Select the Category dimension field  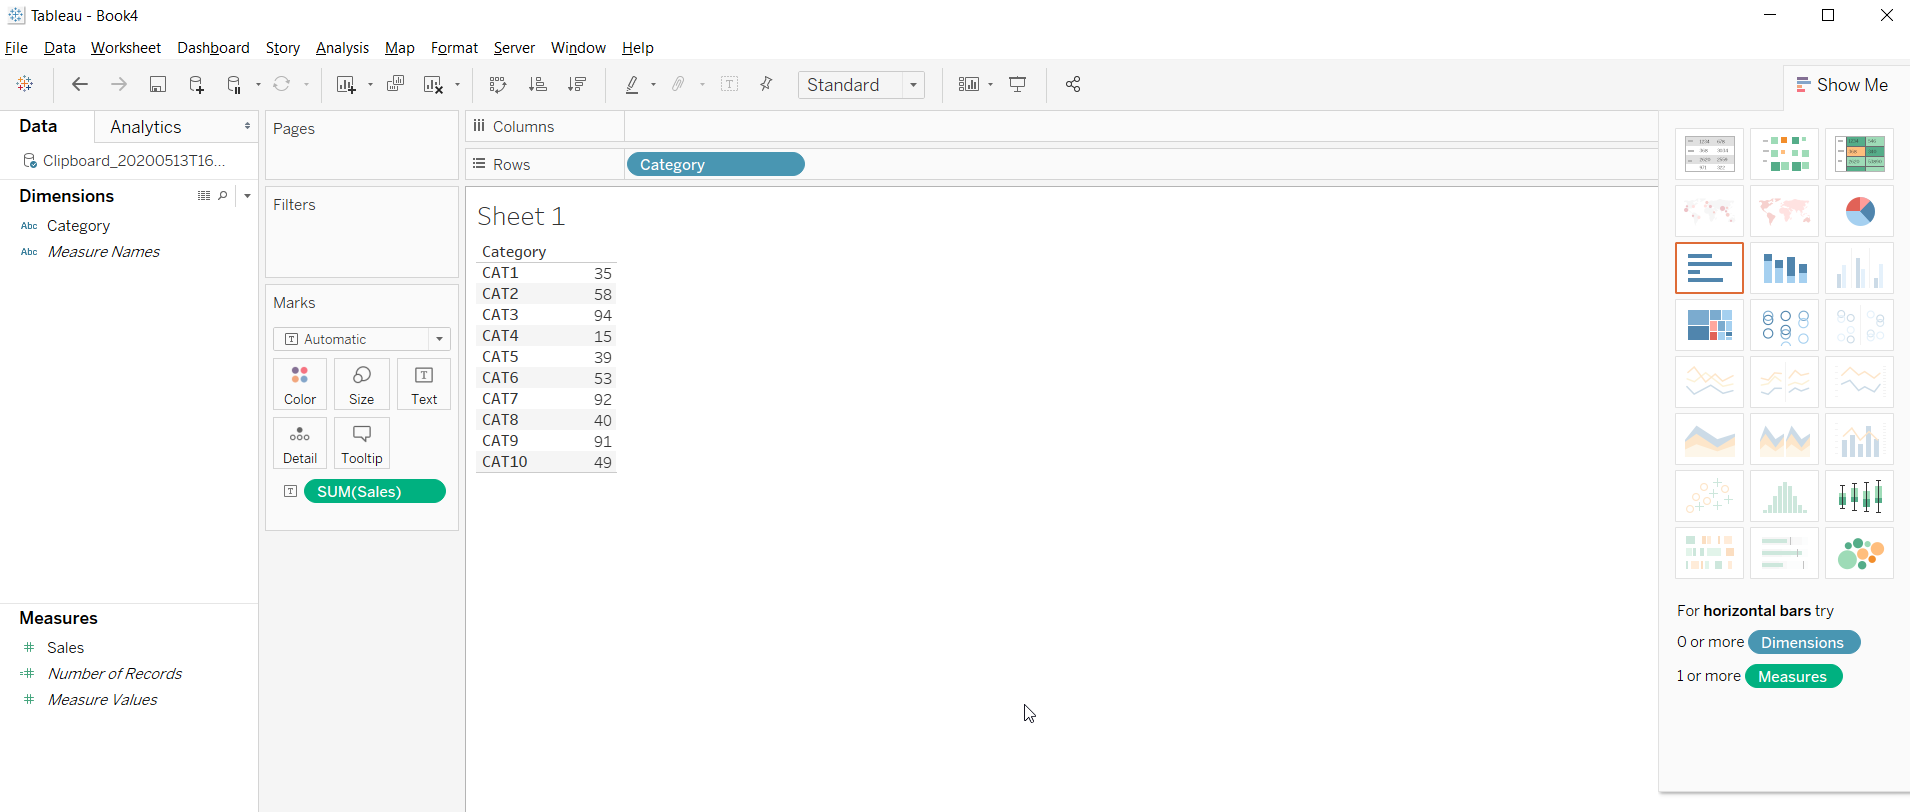78,226
